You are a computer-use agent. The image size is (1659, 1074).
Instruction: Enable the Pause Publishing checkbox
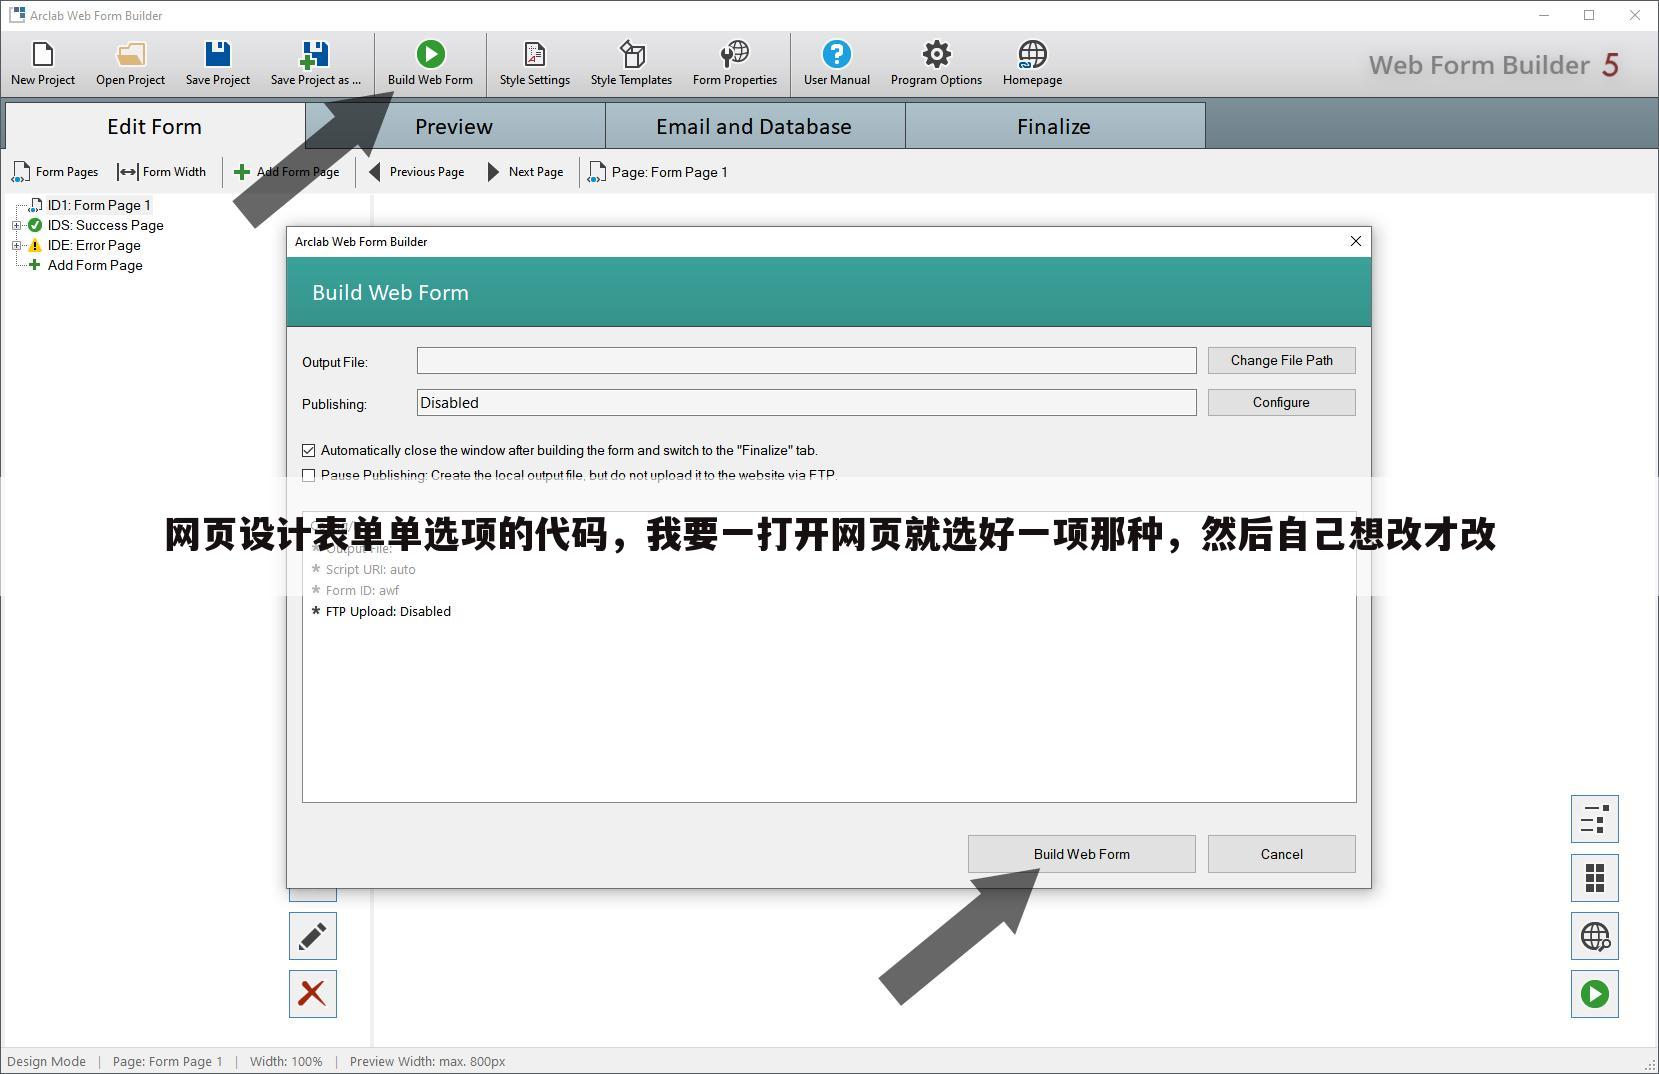click(309, 476)
